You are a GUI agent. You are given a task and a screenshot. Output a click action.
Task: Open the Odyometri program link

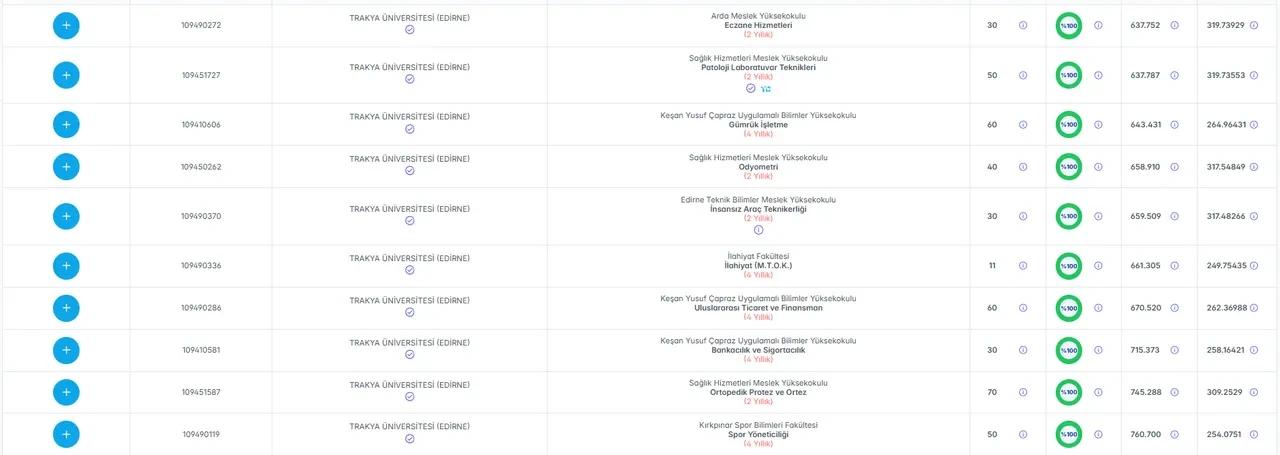point(758,167)
